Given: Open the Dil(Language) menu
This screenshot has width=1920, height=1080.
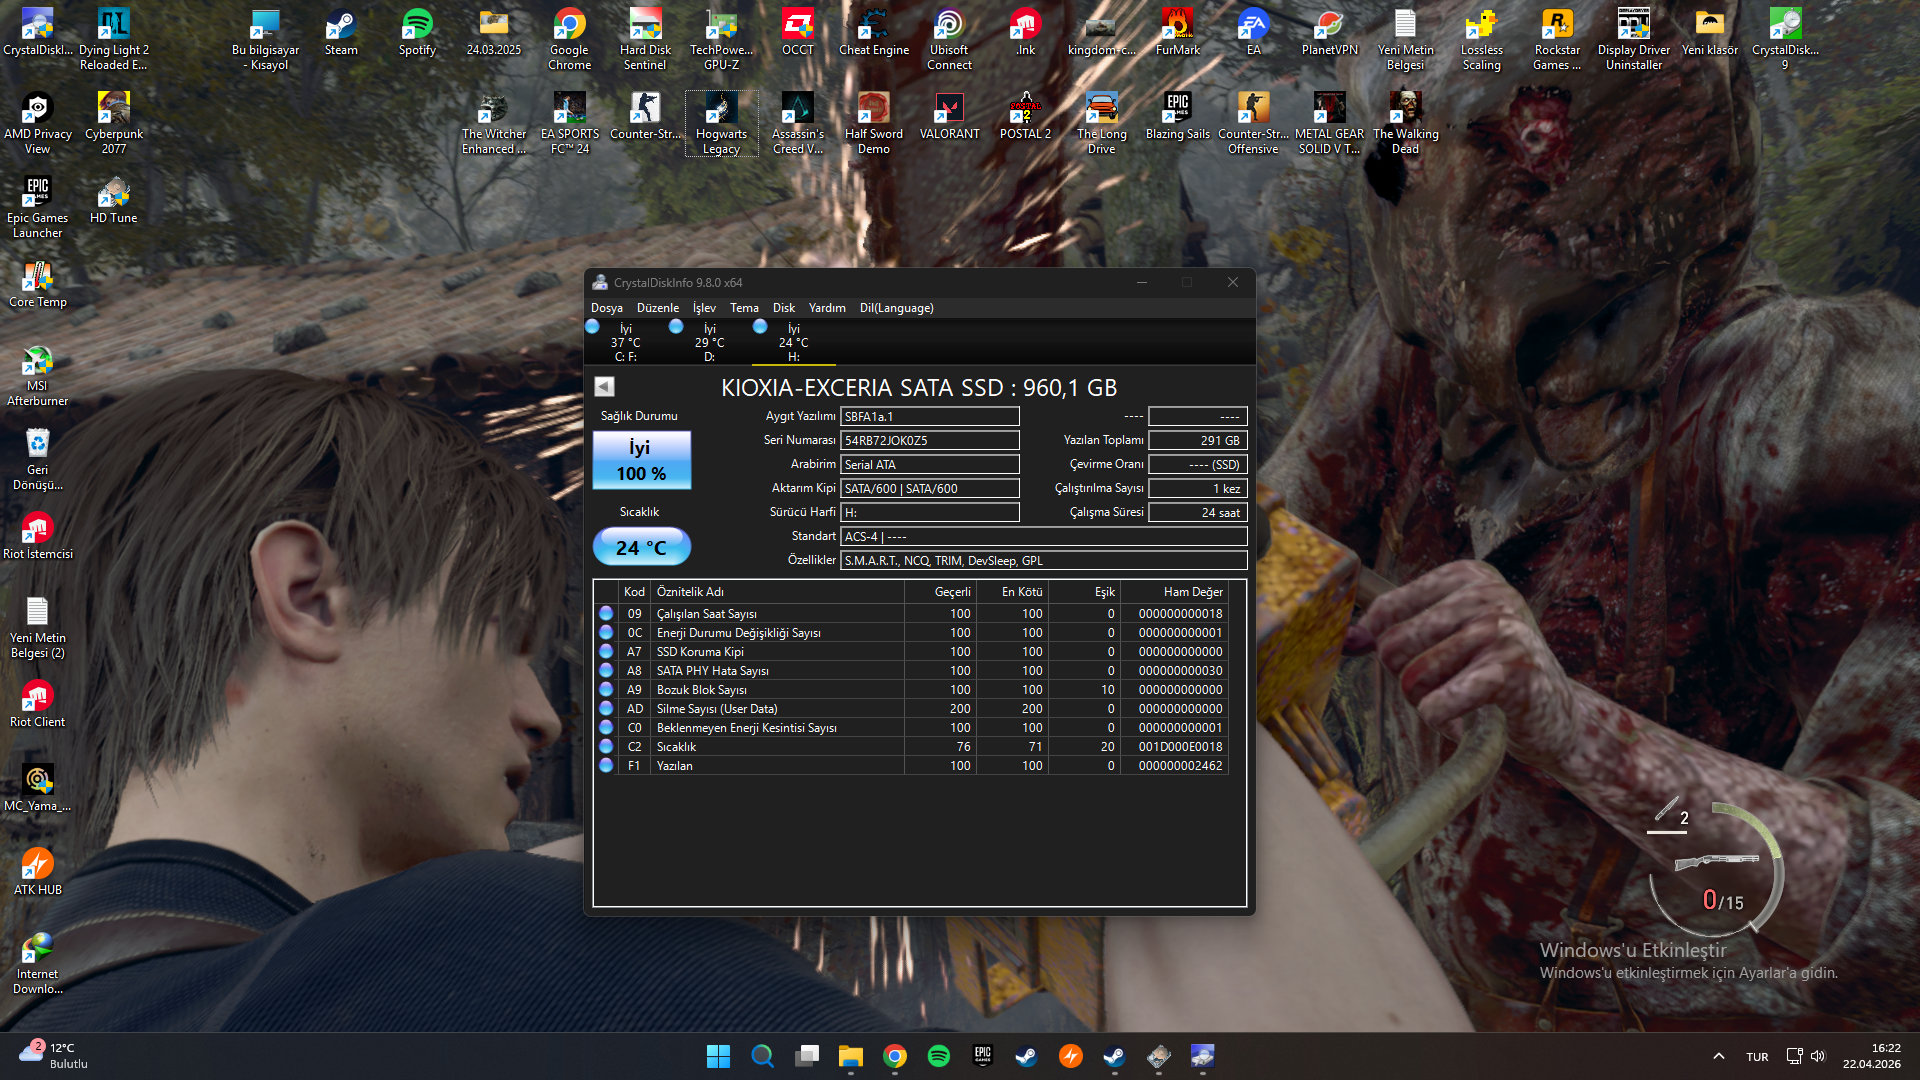Looking at the screenshot, I should [897, 308].
